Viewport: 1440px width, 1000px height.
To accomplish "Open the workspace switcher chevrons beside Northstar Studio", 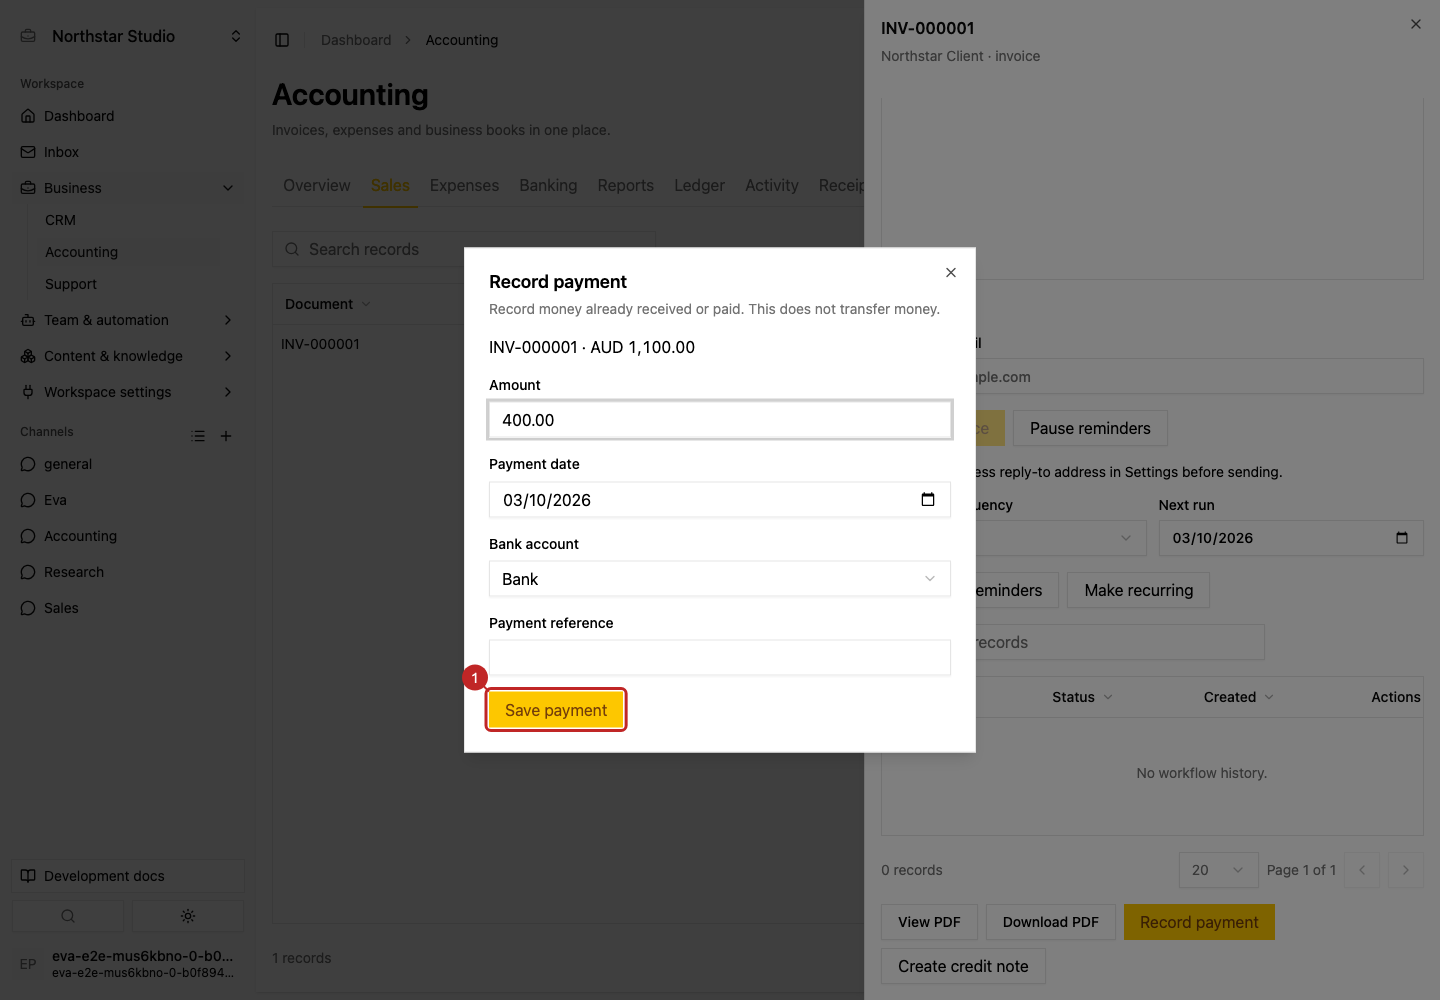I will point(236,36).
